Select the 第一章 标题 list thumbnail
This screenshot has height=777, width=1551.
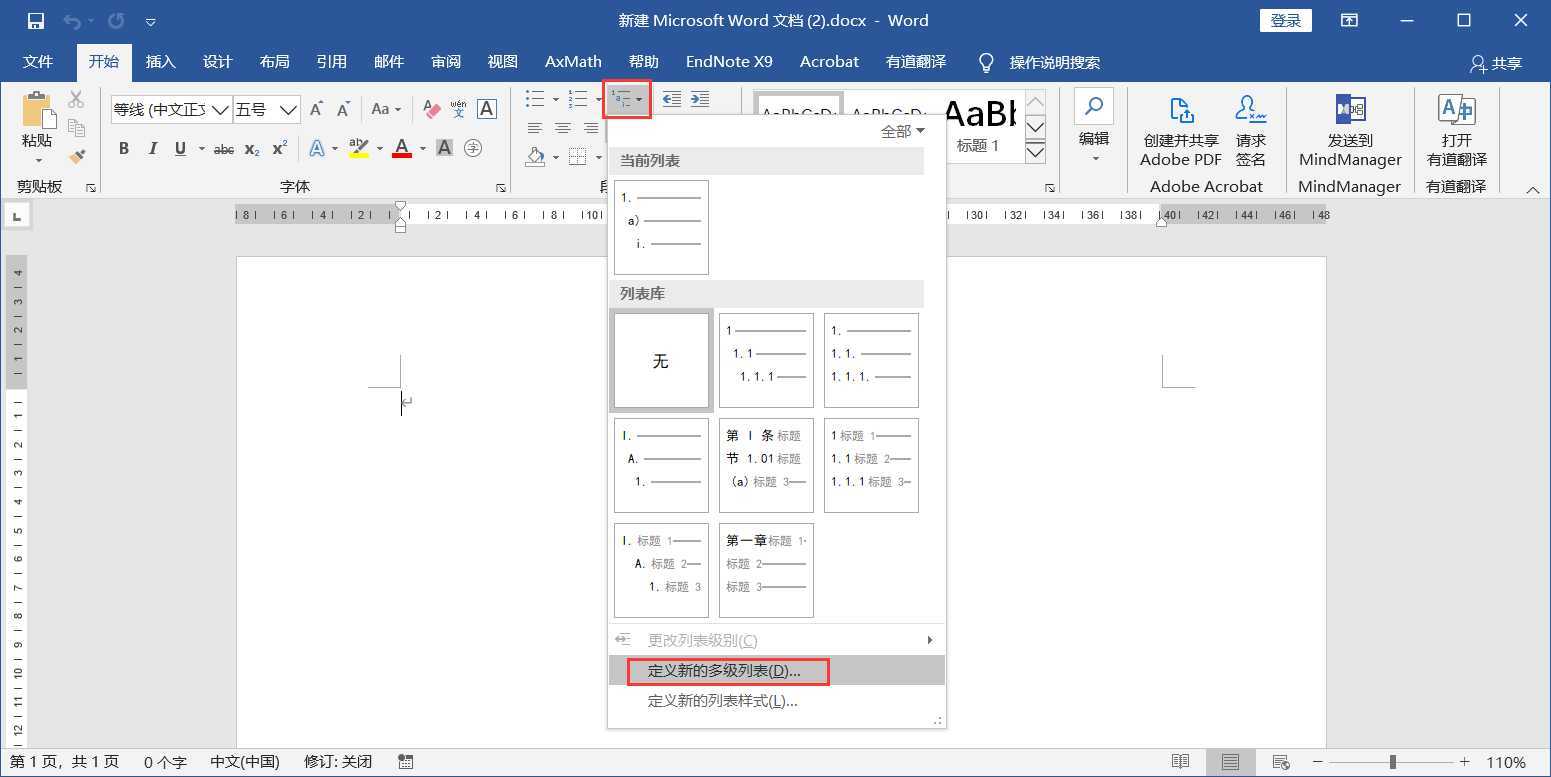coord(766,570)
